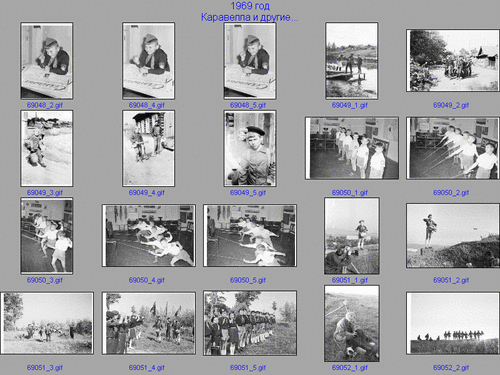
Task: Open hilltop silhouettes photo 69052_2
Action: [x=453, y=323]
